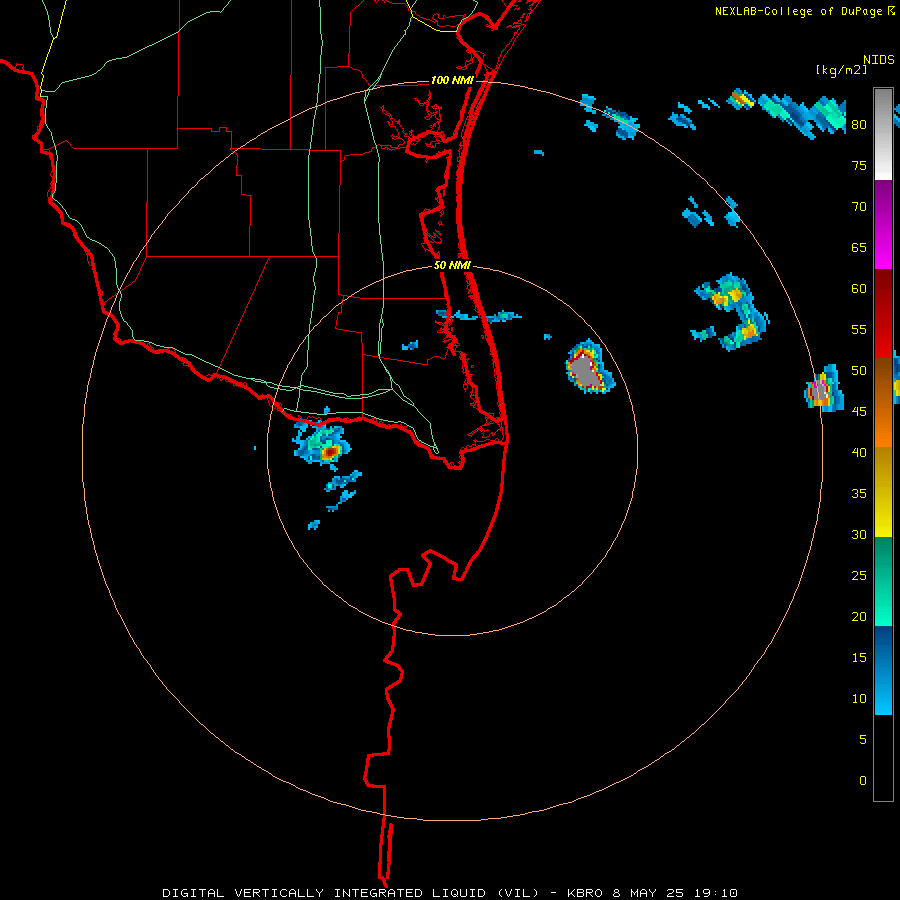900x900 pixels.
Task: Click the NIDS label above color scale
Action: (x=879, y=60)
